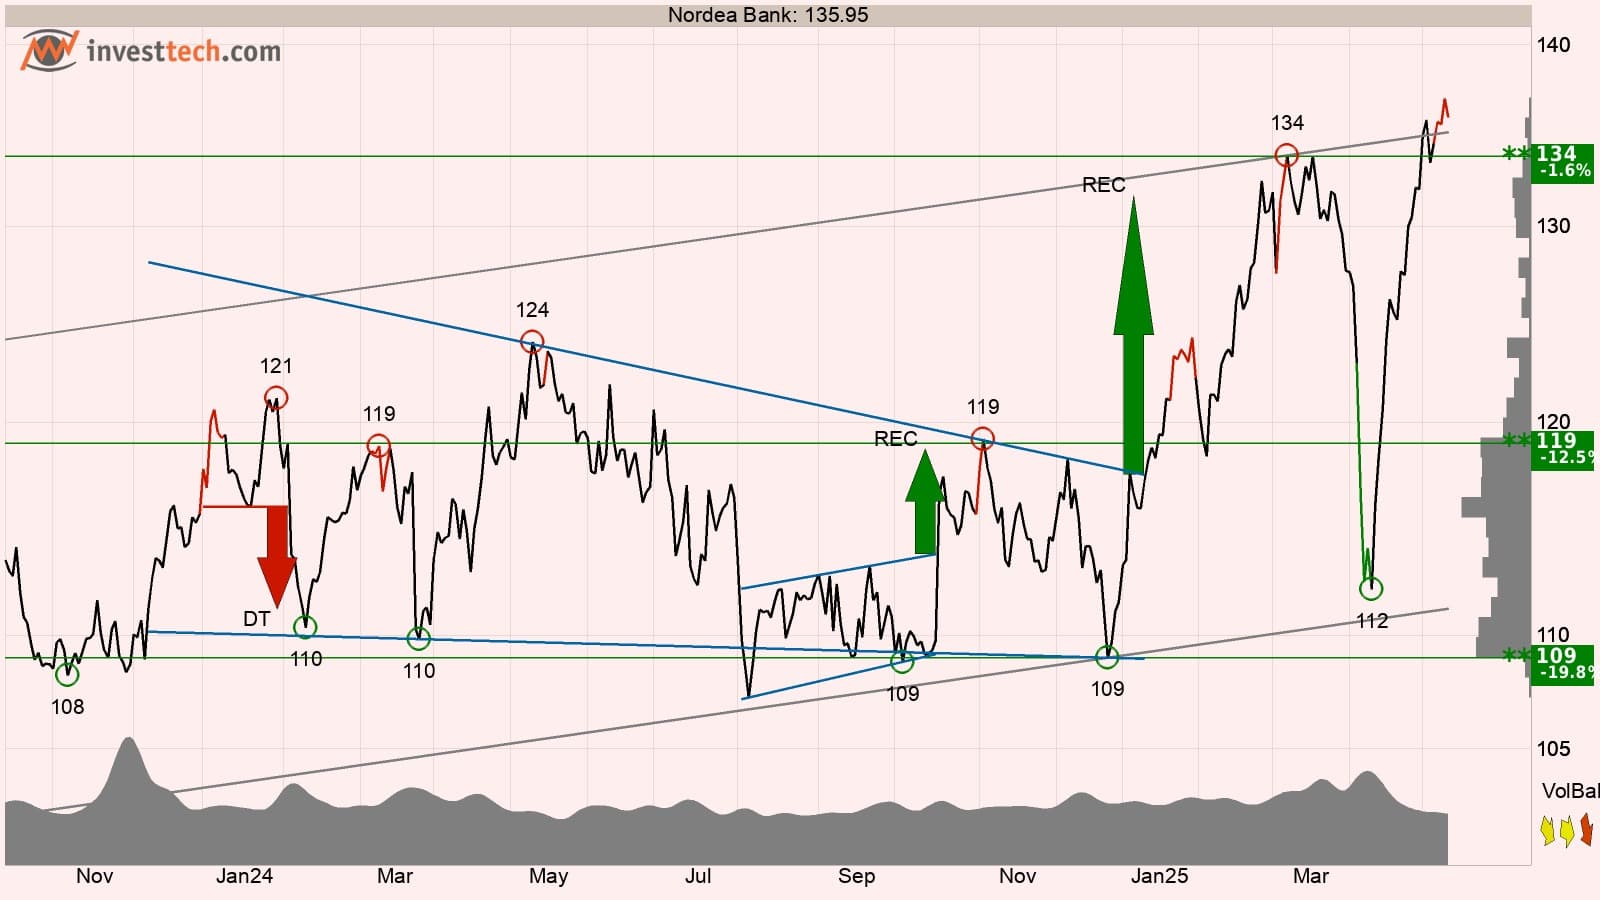Click green support tag 119 -12.5%
Image resolution: width=1600 pixels, height=900 pixels.
click(1563, 449)
